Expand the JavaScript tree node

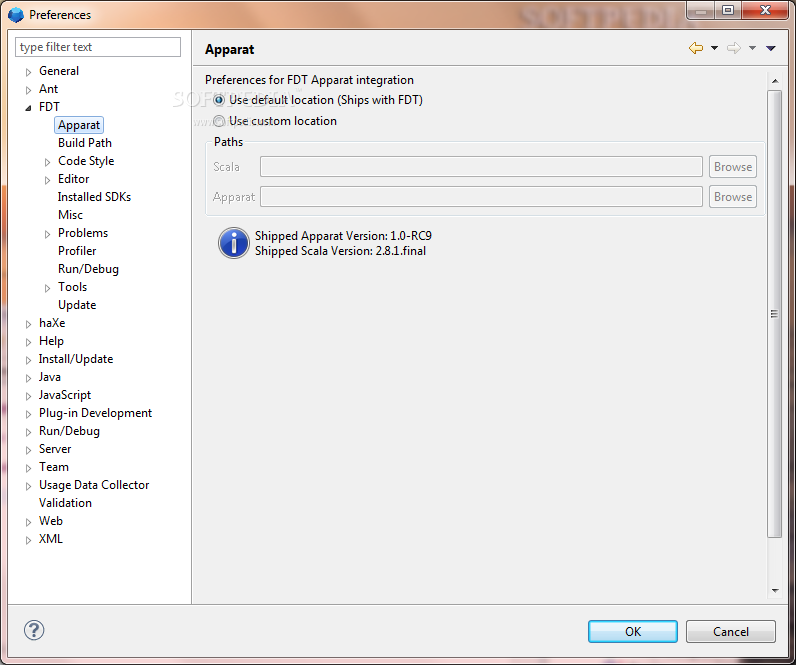[x=28, y=396]
